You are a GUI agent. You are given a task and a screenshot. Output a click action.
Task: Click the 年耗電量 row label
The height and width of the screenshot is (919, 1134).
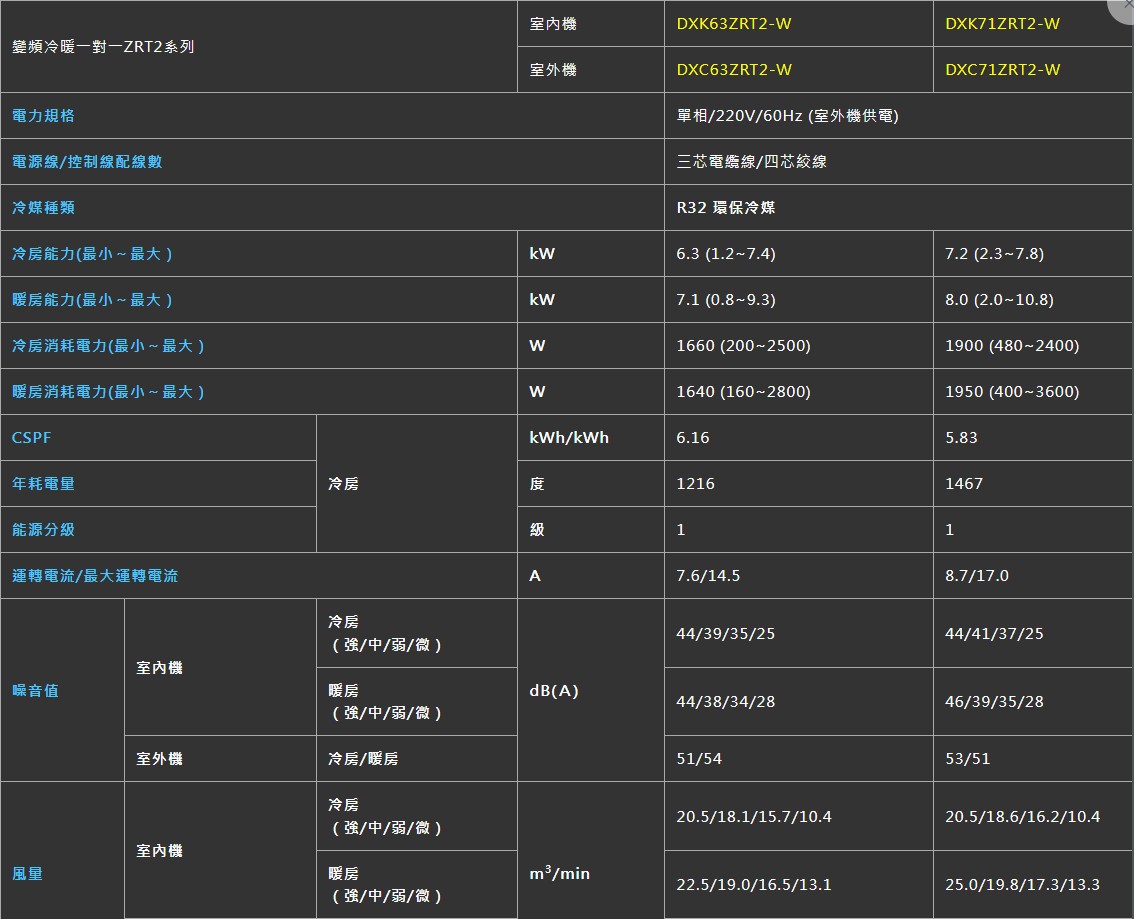point(43,484)
